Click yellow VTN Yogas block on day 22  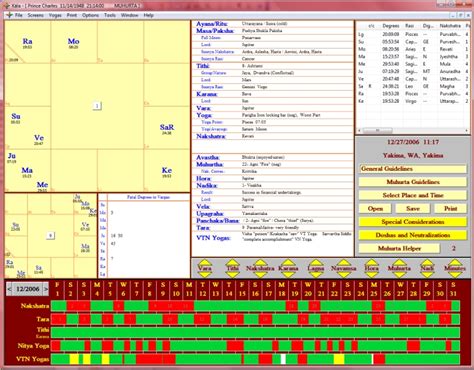[339, 359]
